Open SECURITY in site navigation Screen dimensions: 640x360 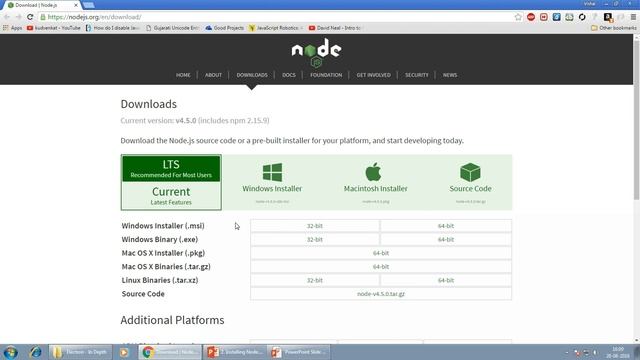coord(417,75)
